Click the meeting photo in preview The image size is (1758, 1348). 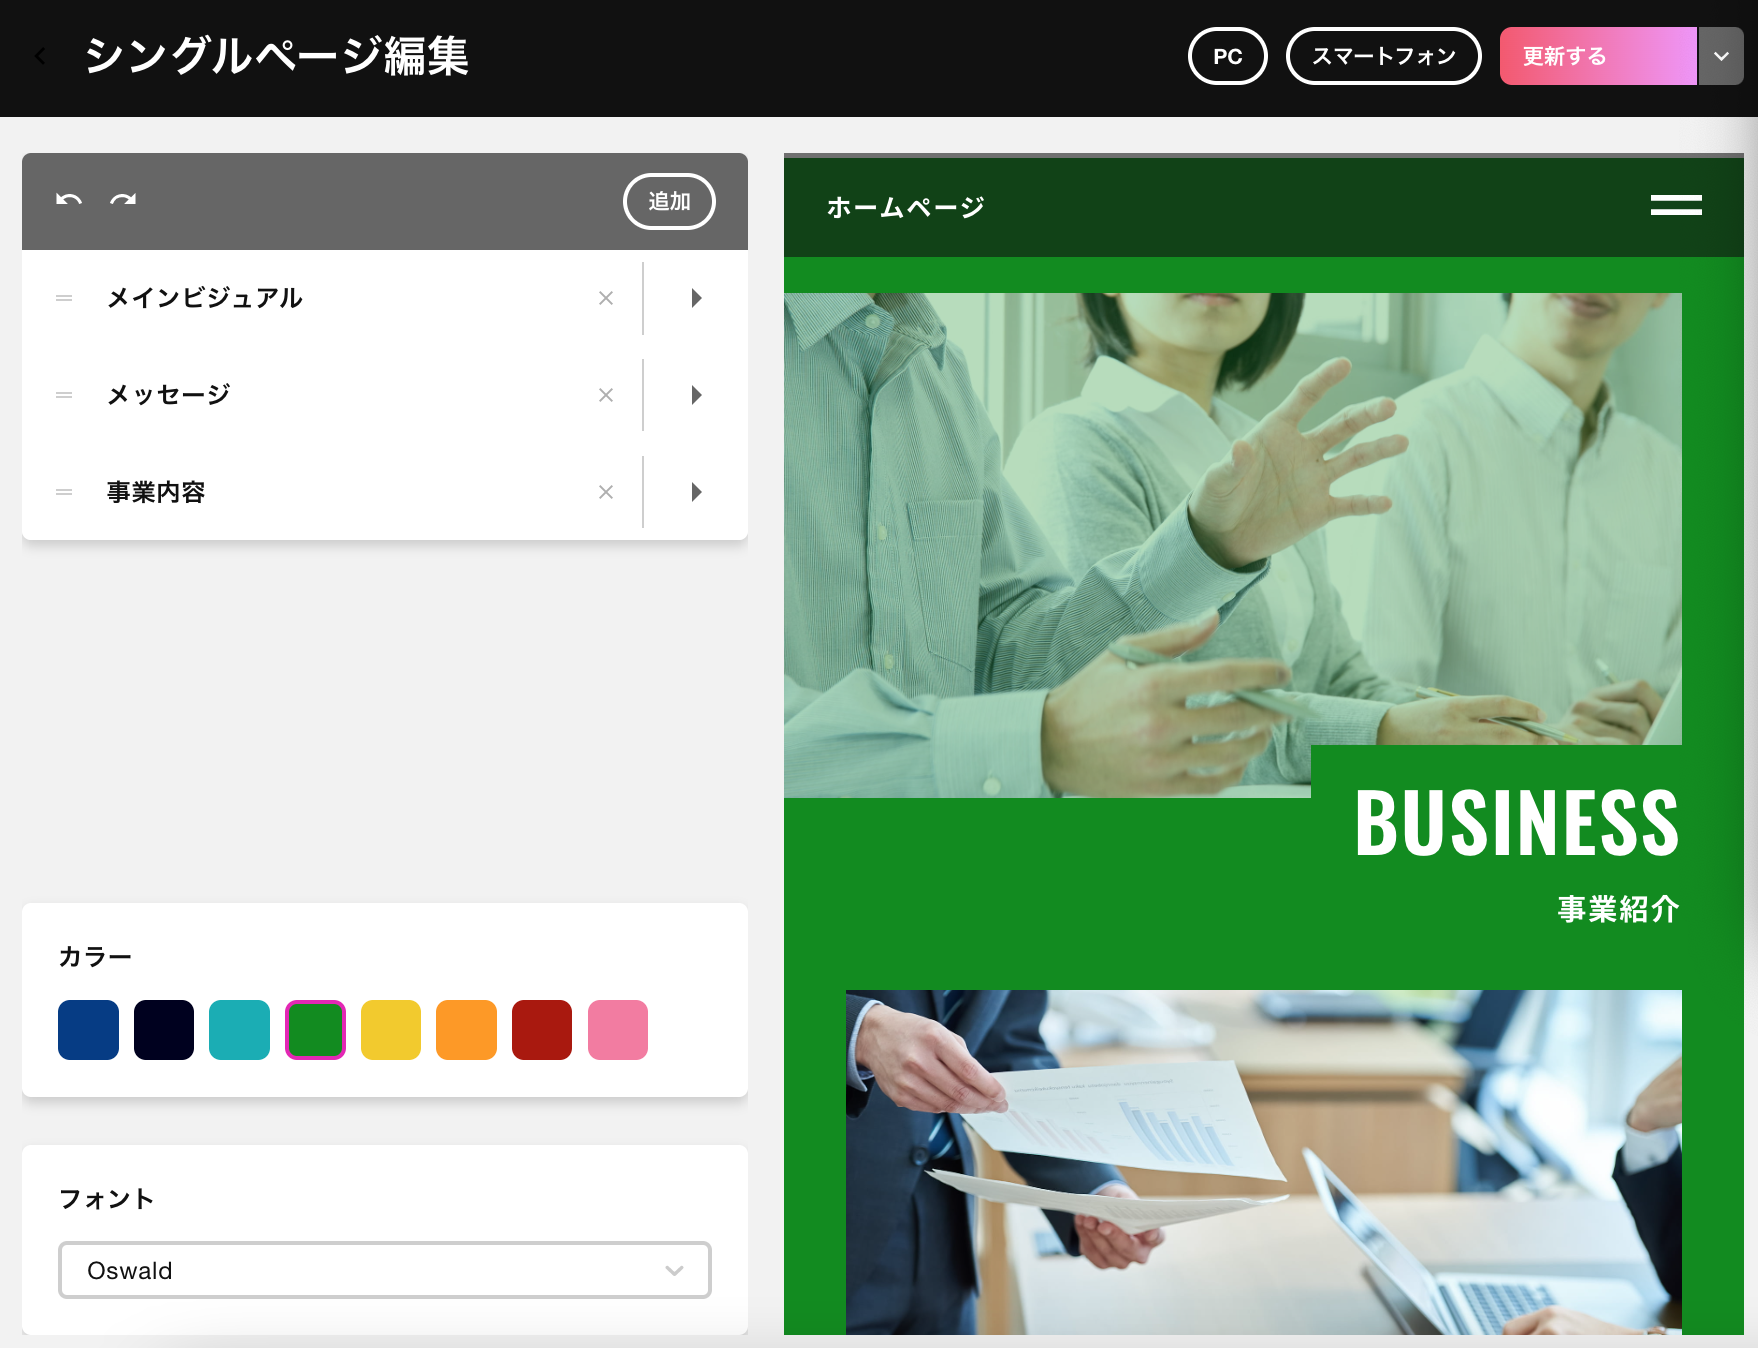1233,545
